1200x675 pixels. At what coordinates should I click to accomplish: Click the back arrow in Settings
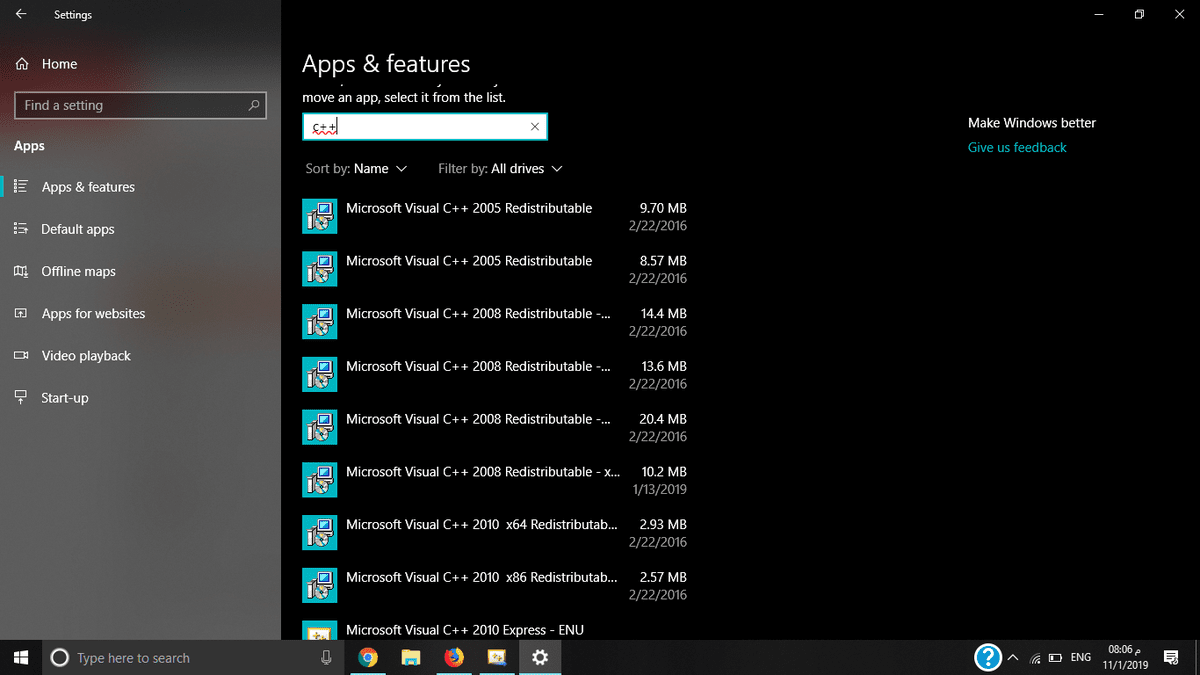pyautogui.click(x=21, y=15)
